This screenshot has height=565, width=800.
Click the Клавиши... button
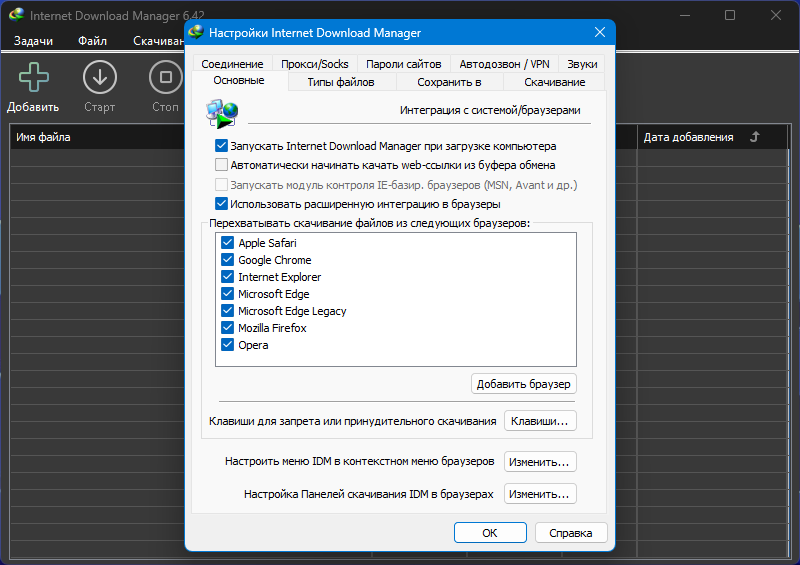coord(540,421)
